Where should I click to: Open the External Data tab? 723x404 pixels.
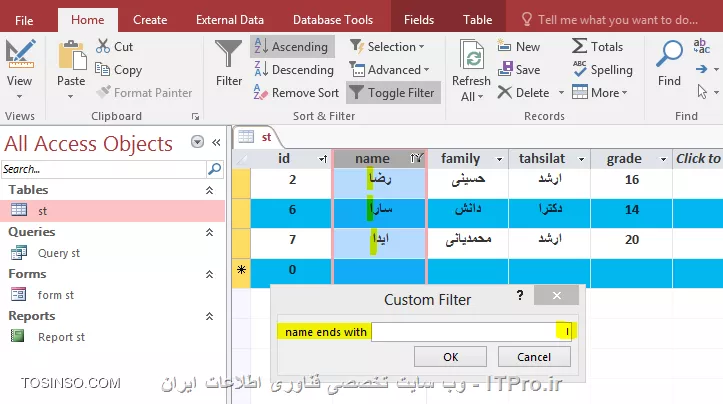[x=230, y=20]
